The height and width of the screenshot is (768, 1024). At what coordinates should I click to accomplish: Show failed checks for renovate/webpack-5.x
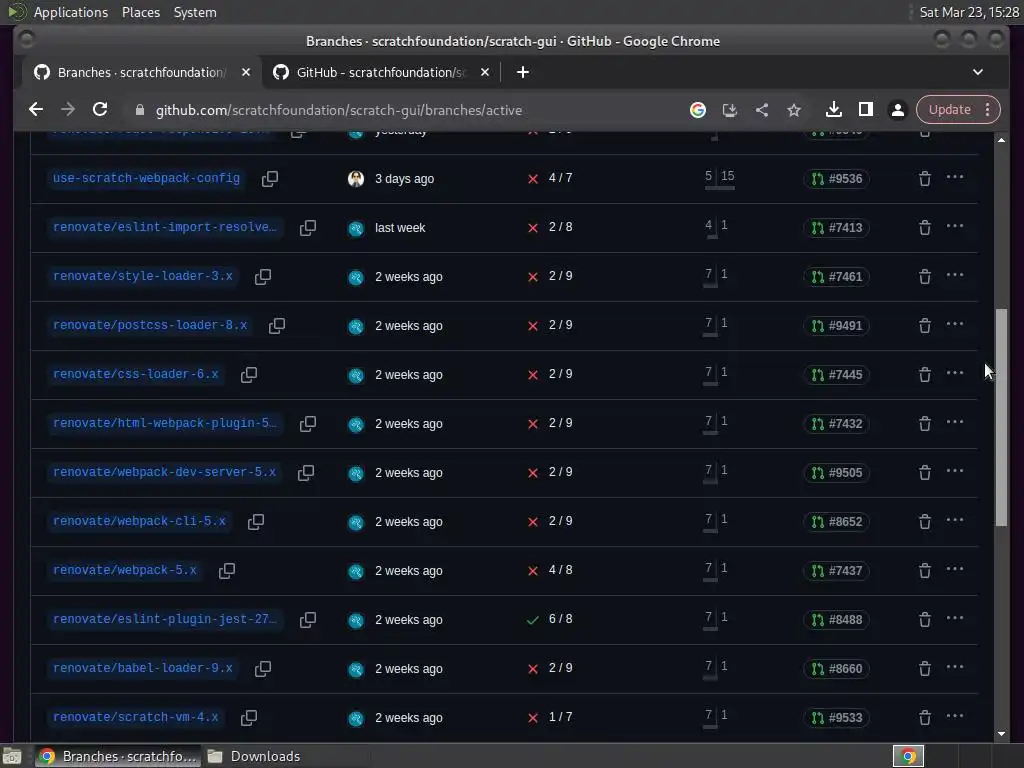click(x=533, y=570)
